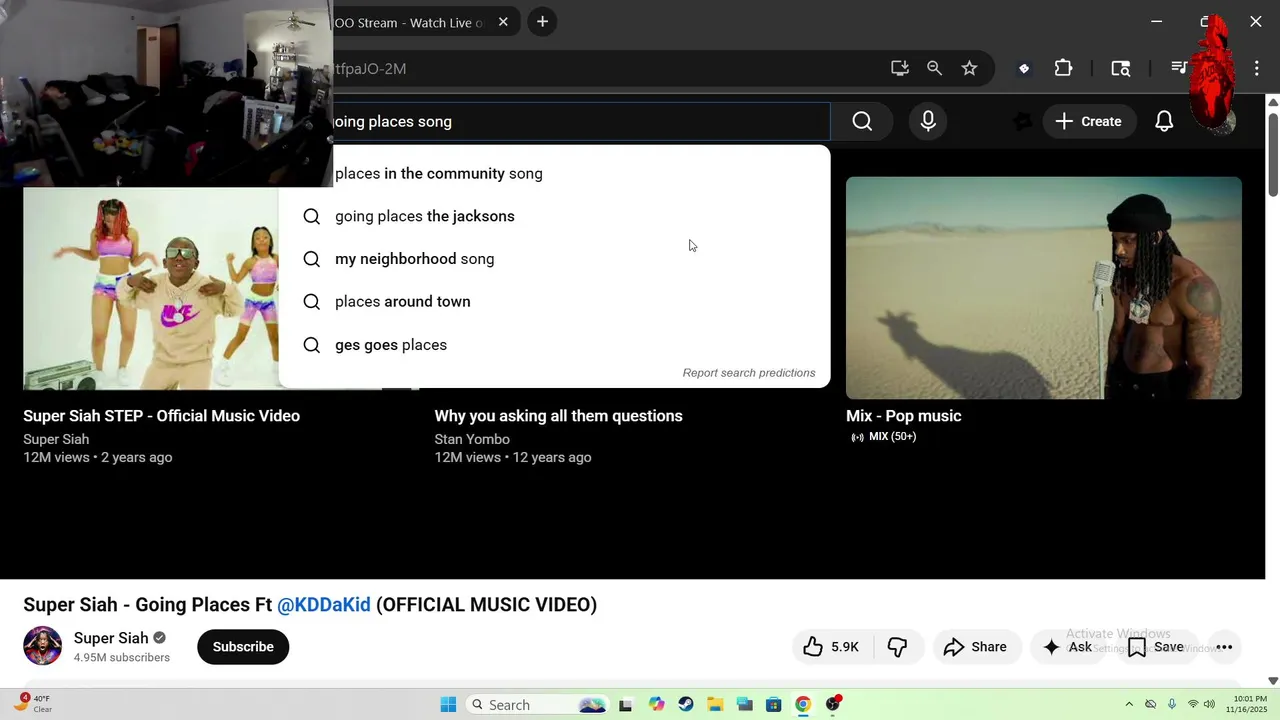Choose suggestion 'my neighborhood song'
Image resolution: width=1280 pixels, height=720 pixels.
click(554, 259)
